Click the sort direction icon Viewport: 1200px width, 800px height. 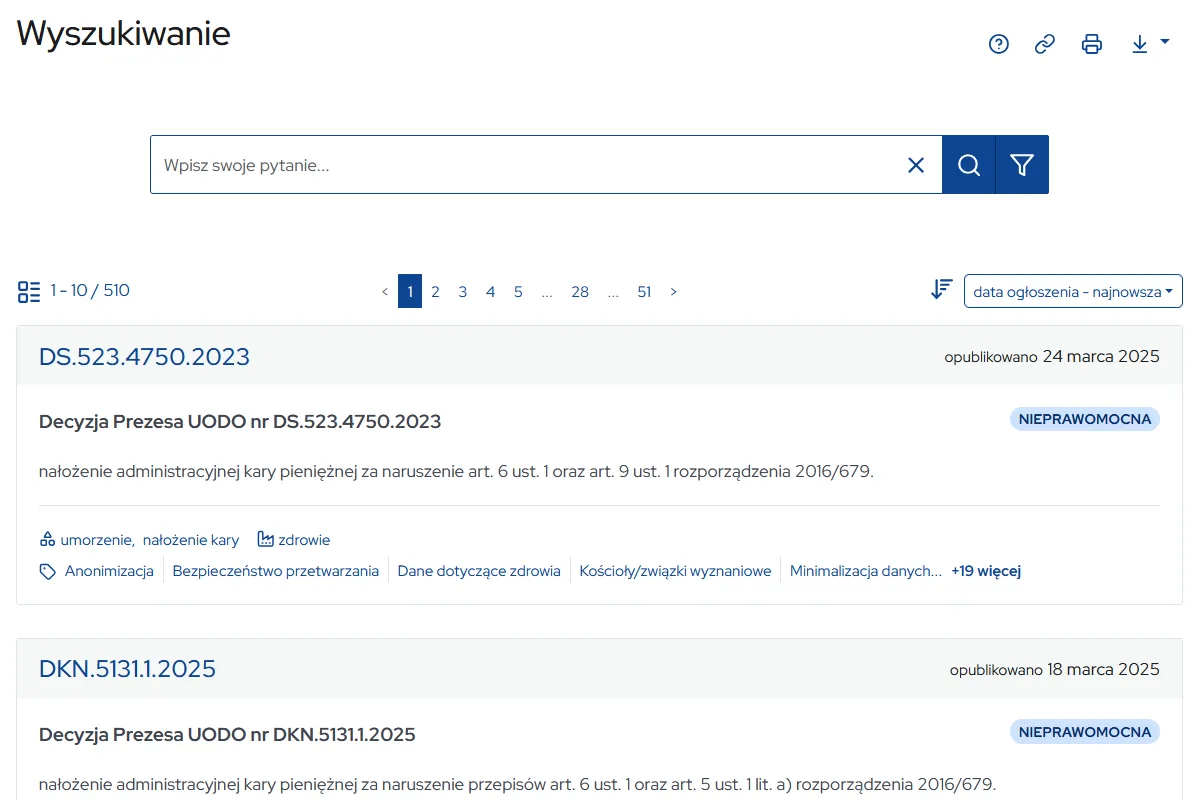coord(941,290)
